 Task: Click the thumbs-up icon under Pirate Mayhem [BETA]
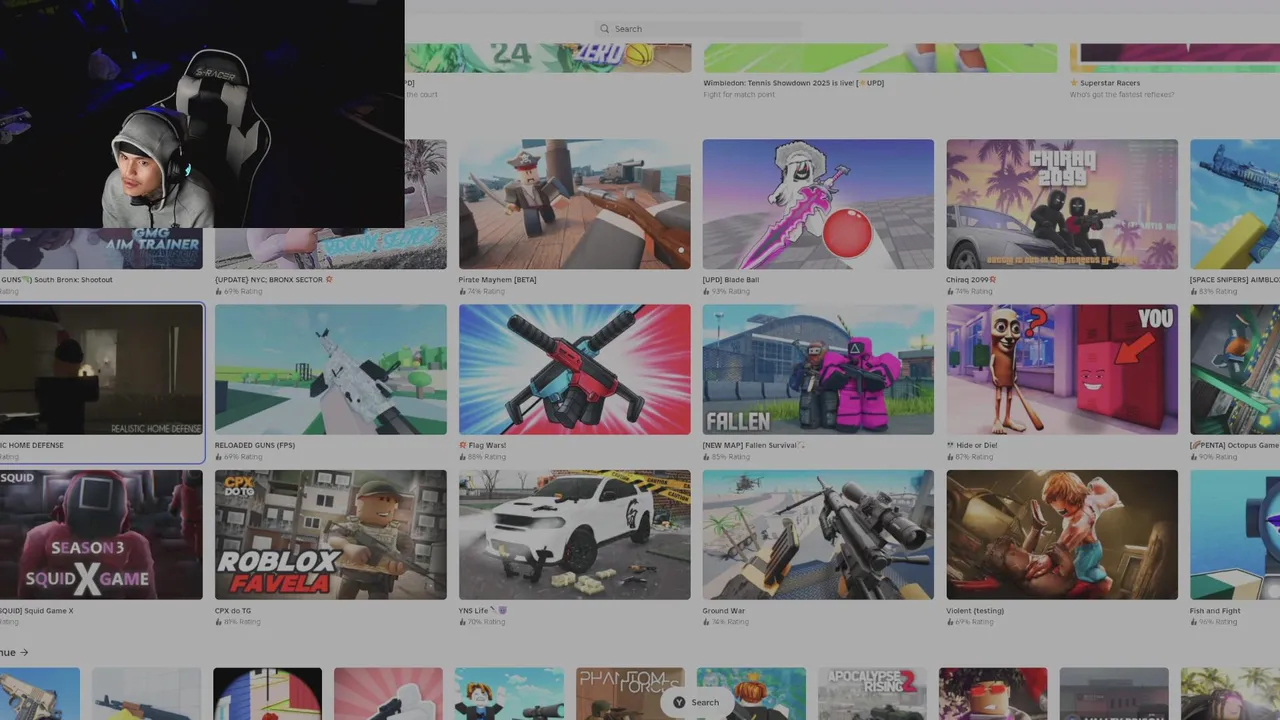(x=462, y=292)
